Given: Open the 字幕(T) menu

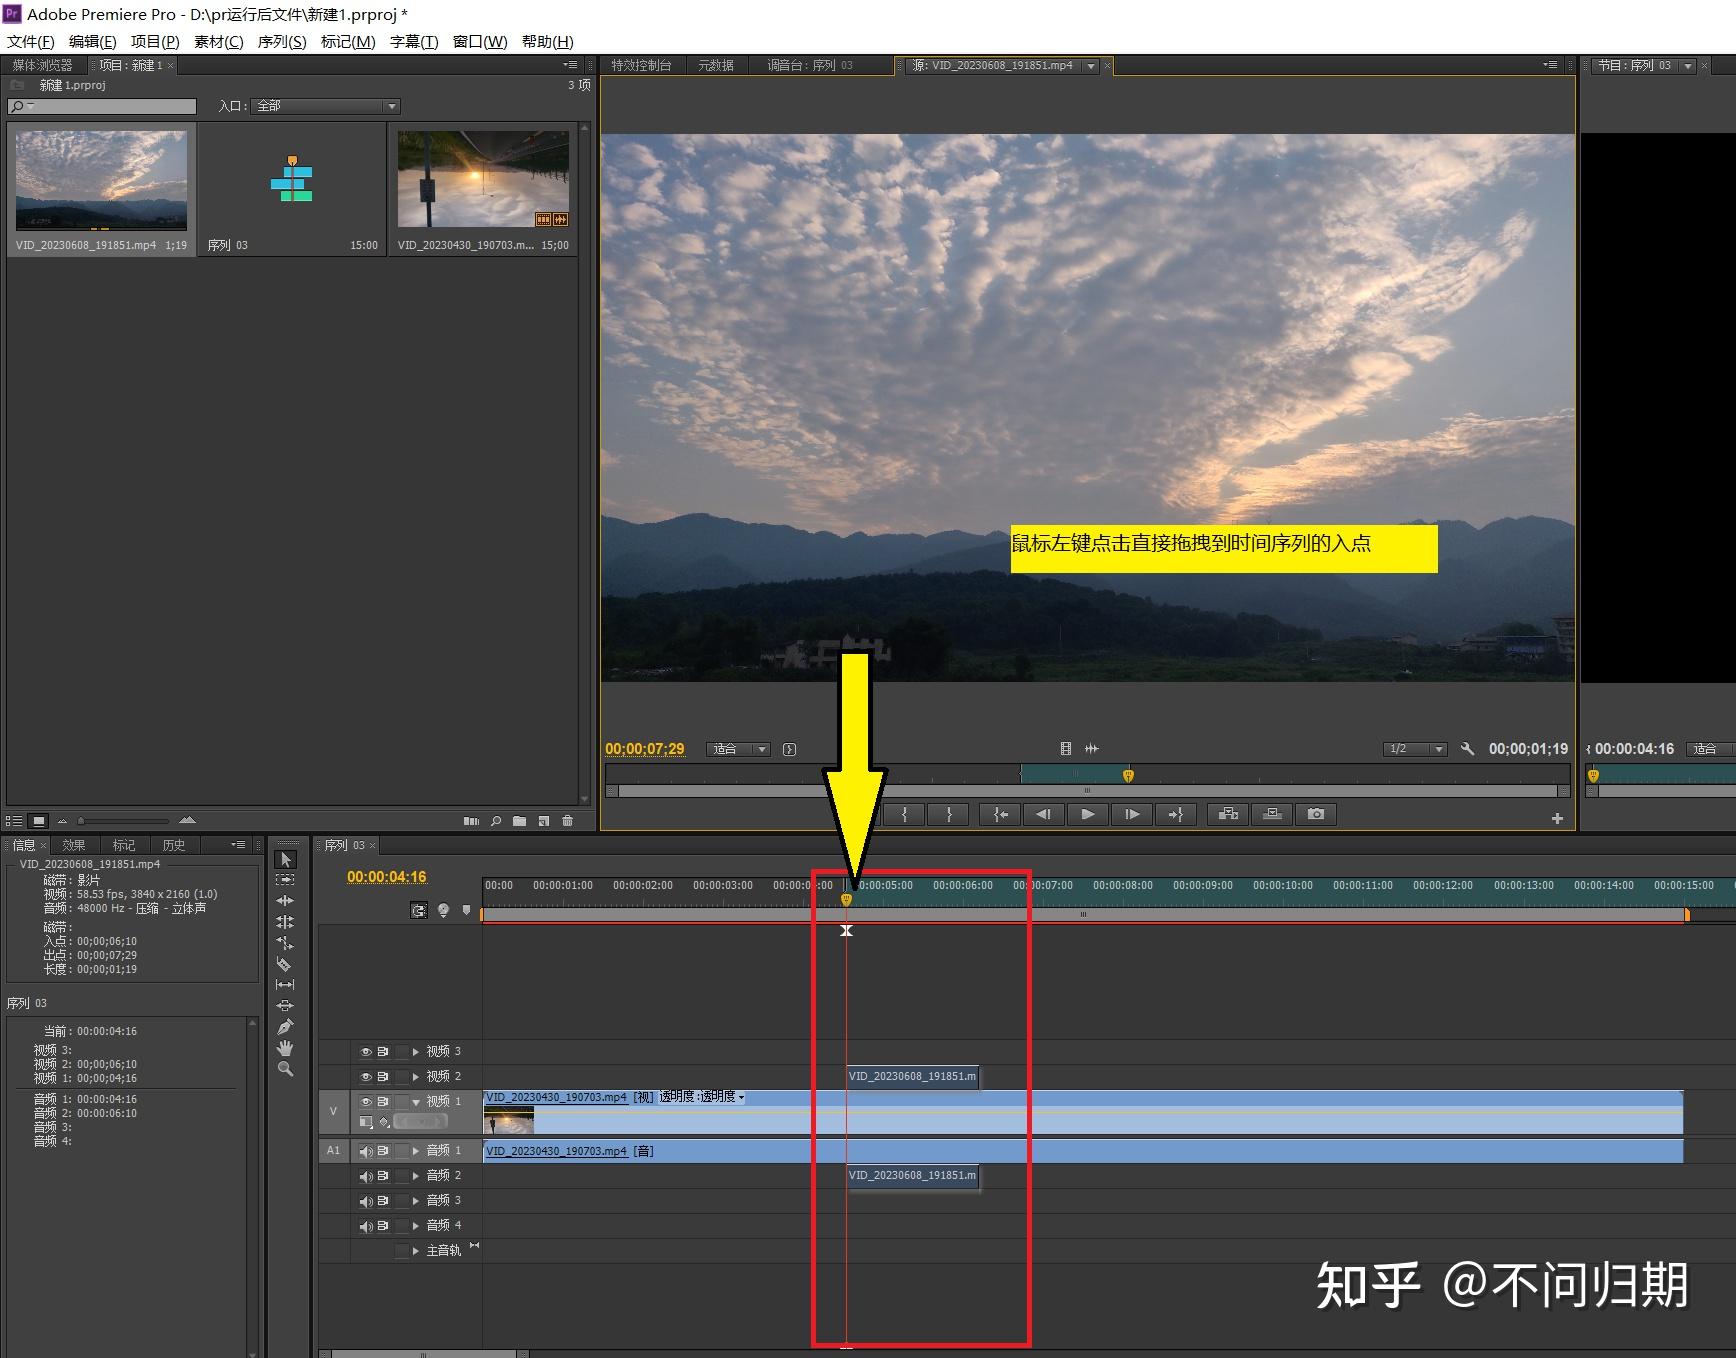Looking at the screenshot, I should click(x=414, y=41).
